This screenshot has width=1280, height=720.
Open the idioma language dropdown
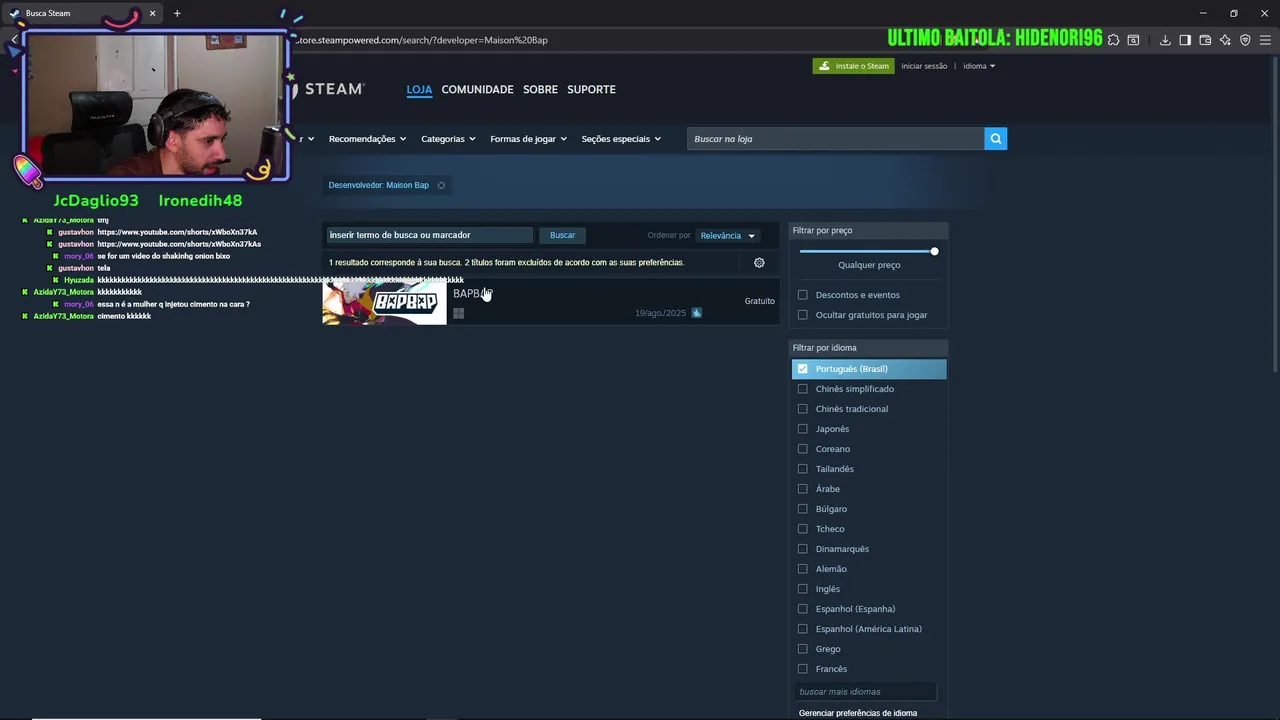tap(979, 66)
